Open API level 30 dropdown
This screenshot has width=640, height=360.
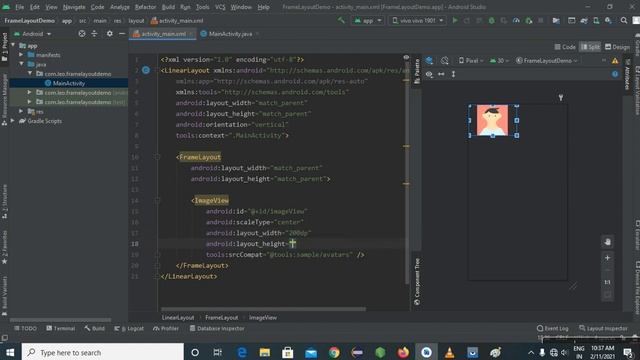499,61
